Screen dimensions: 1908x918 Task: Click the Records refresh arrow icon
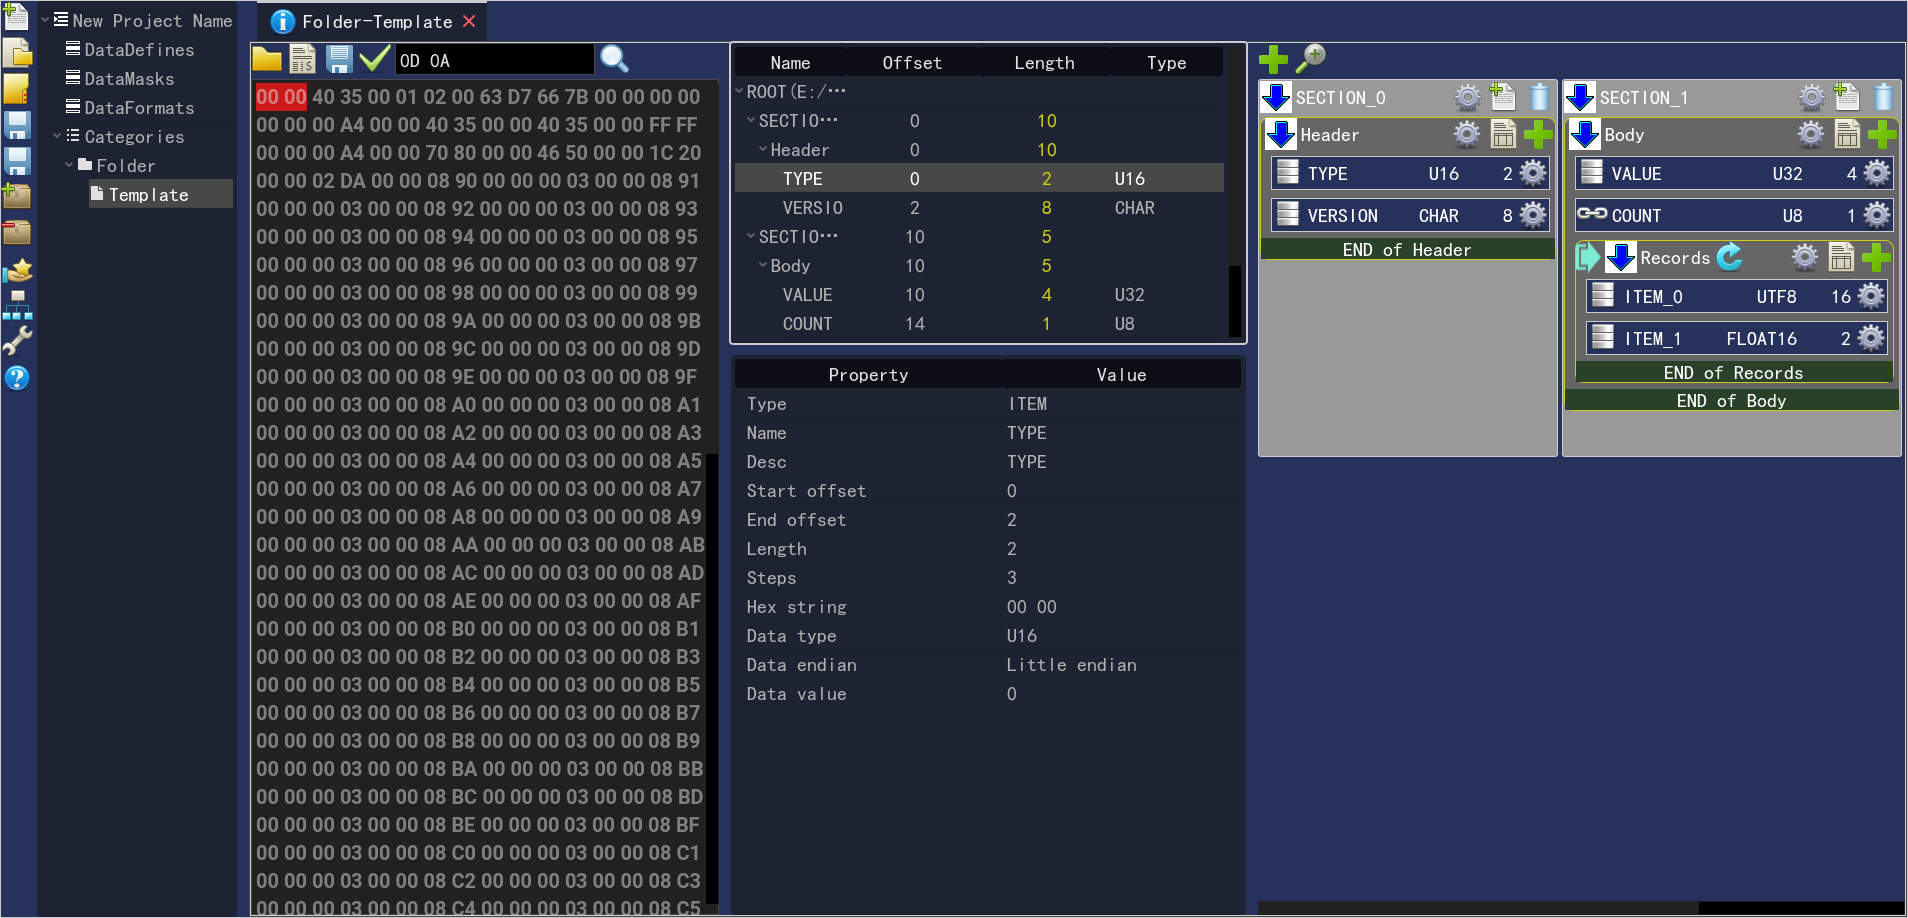[x=1729, y=257]
